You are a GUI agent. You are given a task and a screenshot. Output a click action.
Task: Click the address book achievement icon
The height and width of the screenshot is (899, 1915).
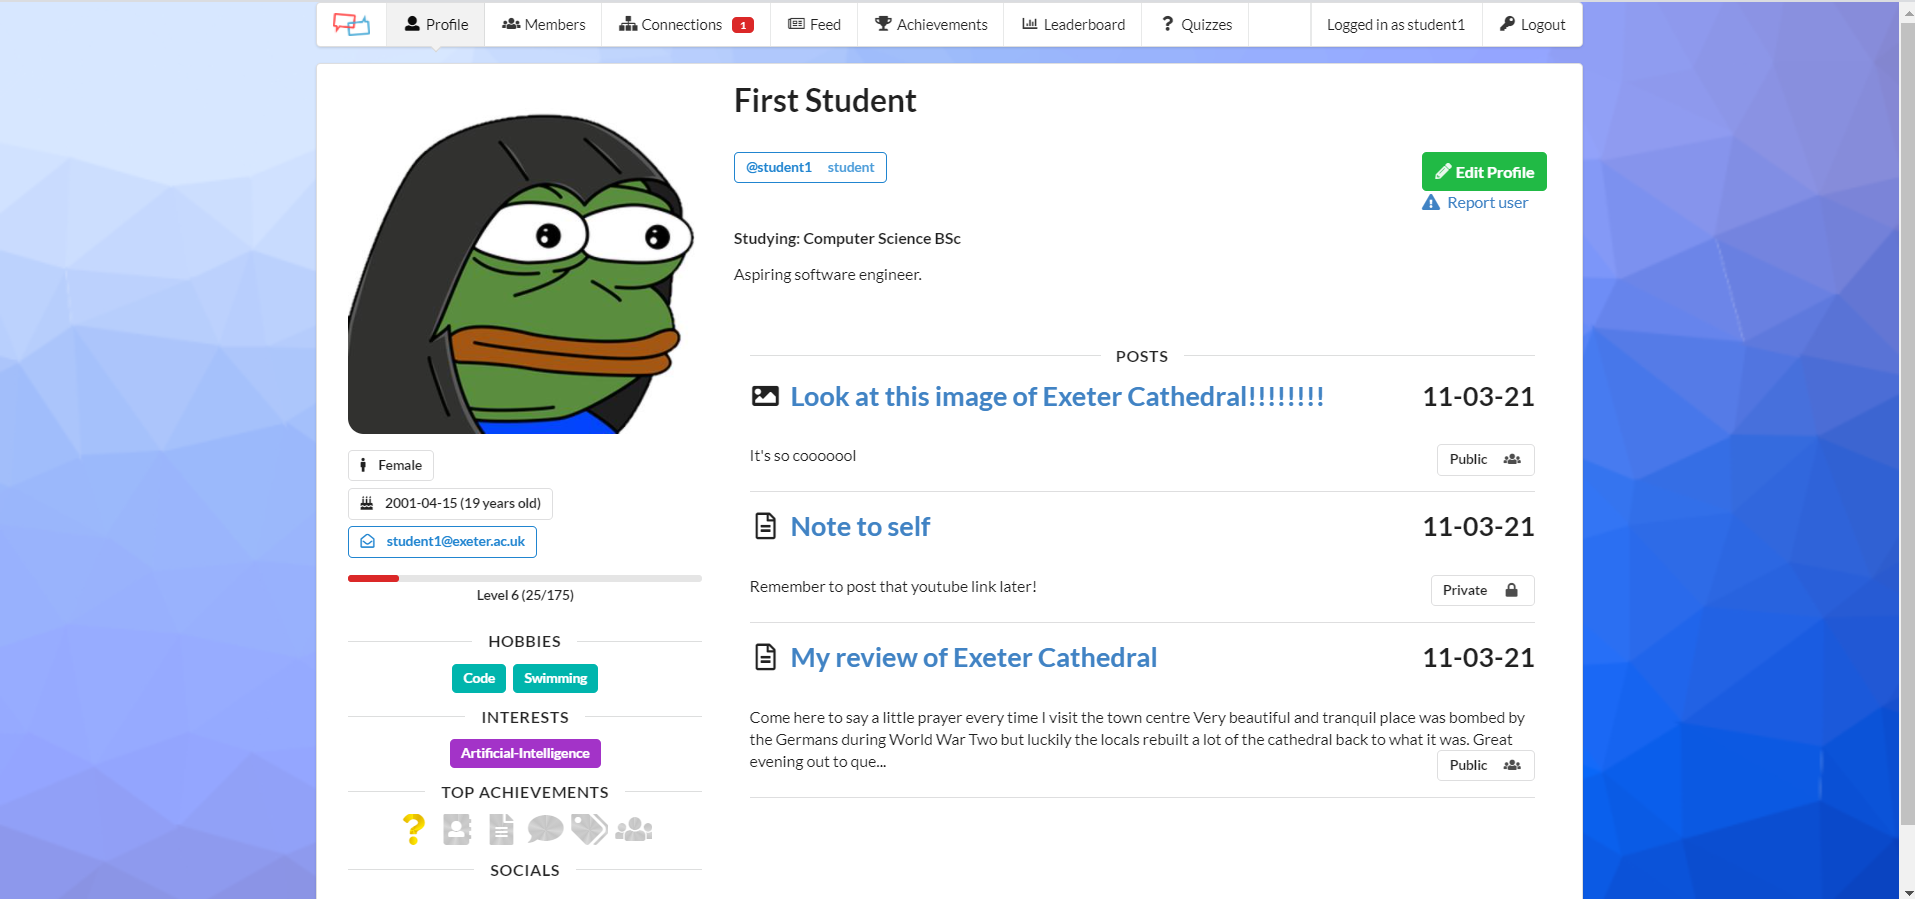click(x=457, y=829)
